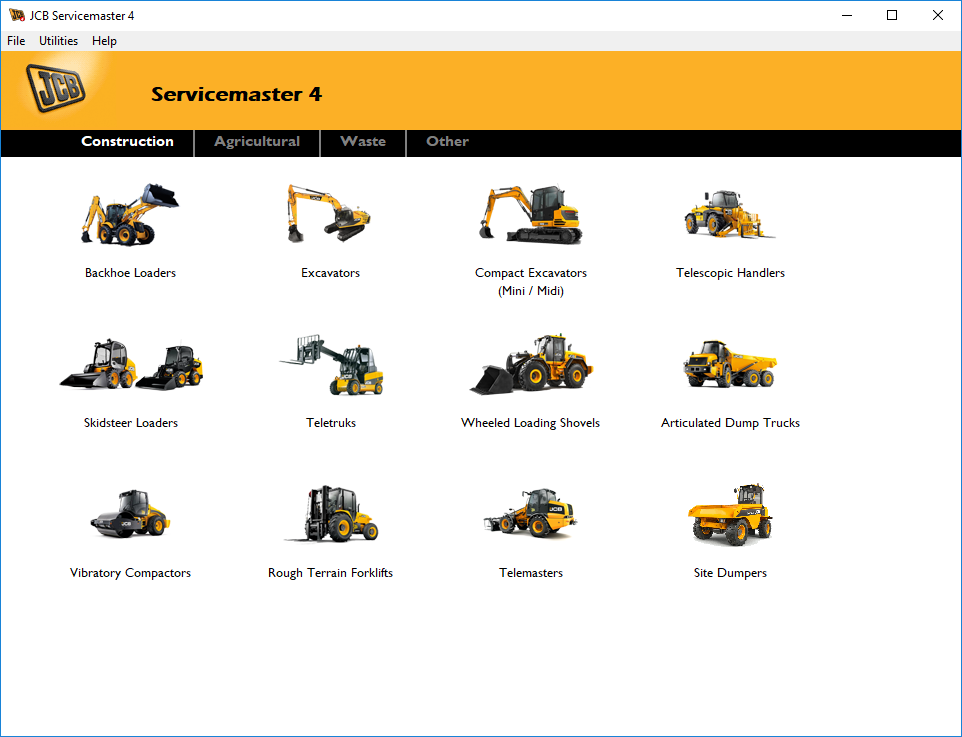Open the Articulated Dump Trucks icon
Image resolution: width=962 pixels, height=737 pixels.
[x=730, y=363]
